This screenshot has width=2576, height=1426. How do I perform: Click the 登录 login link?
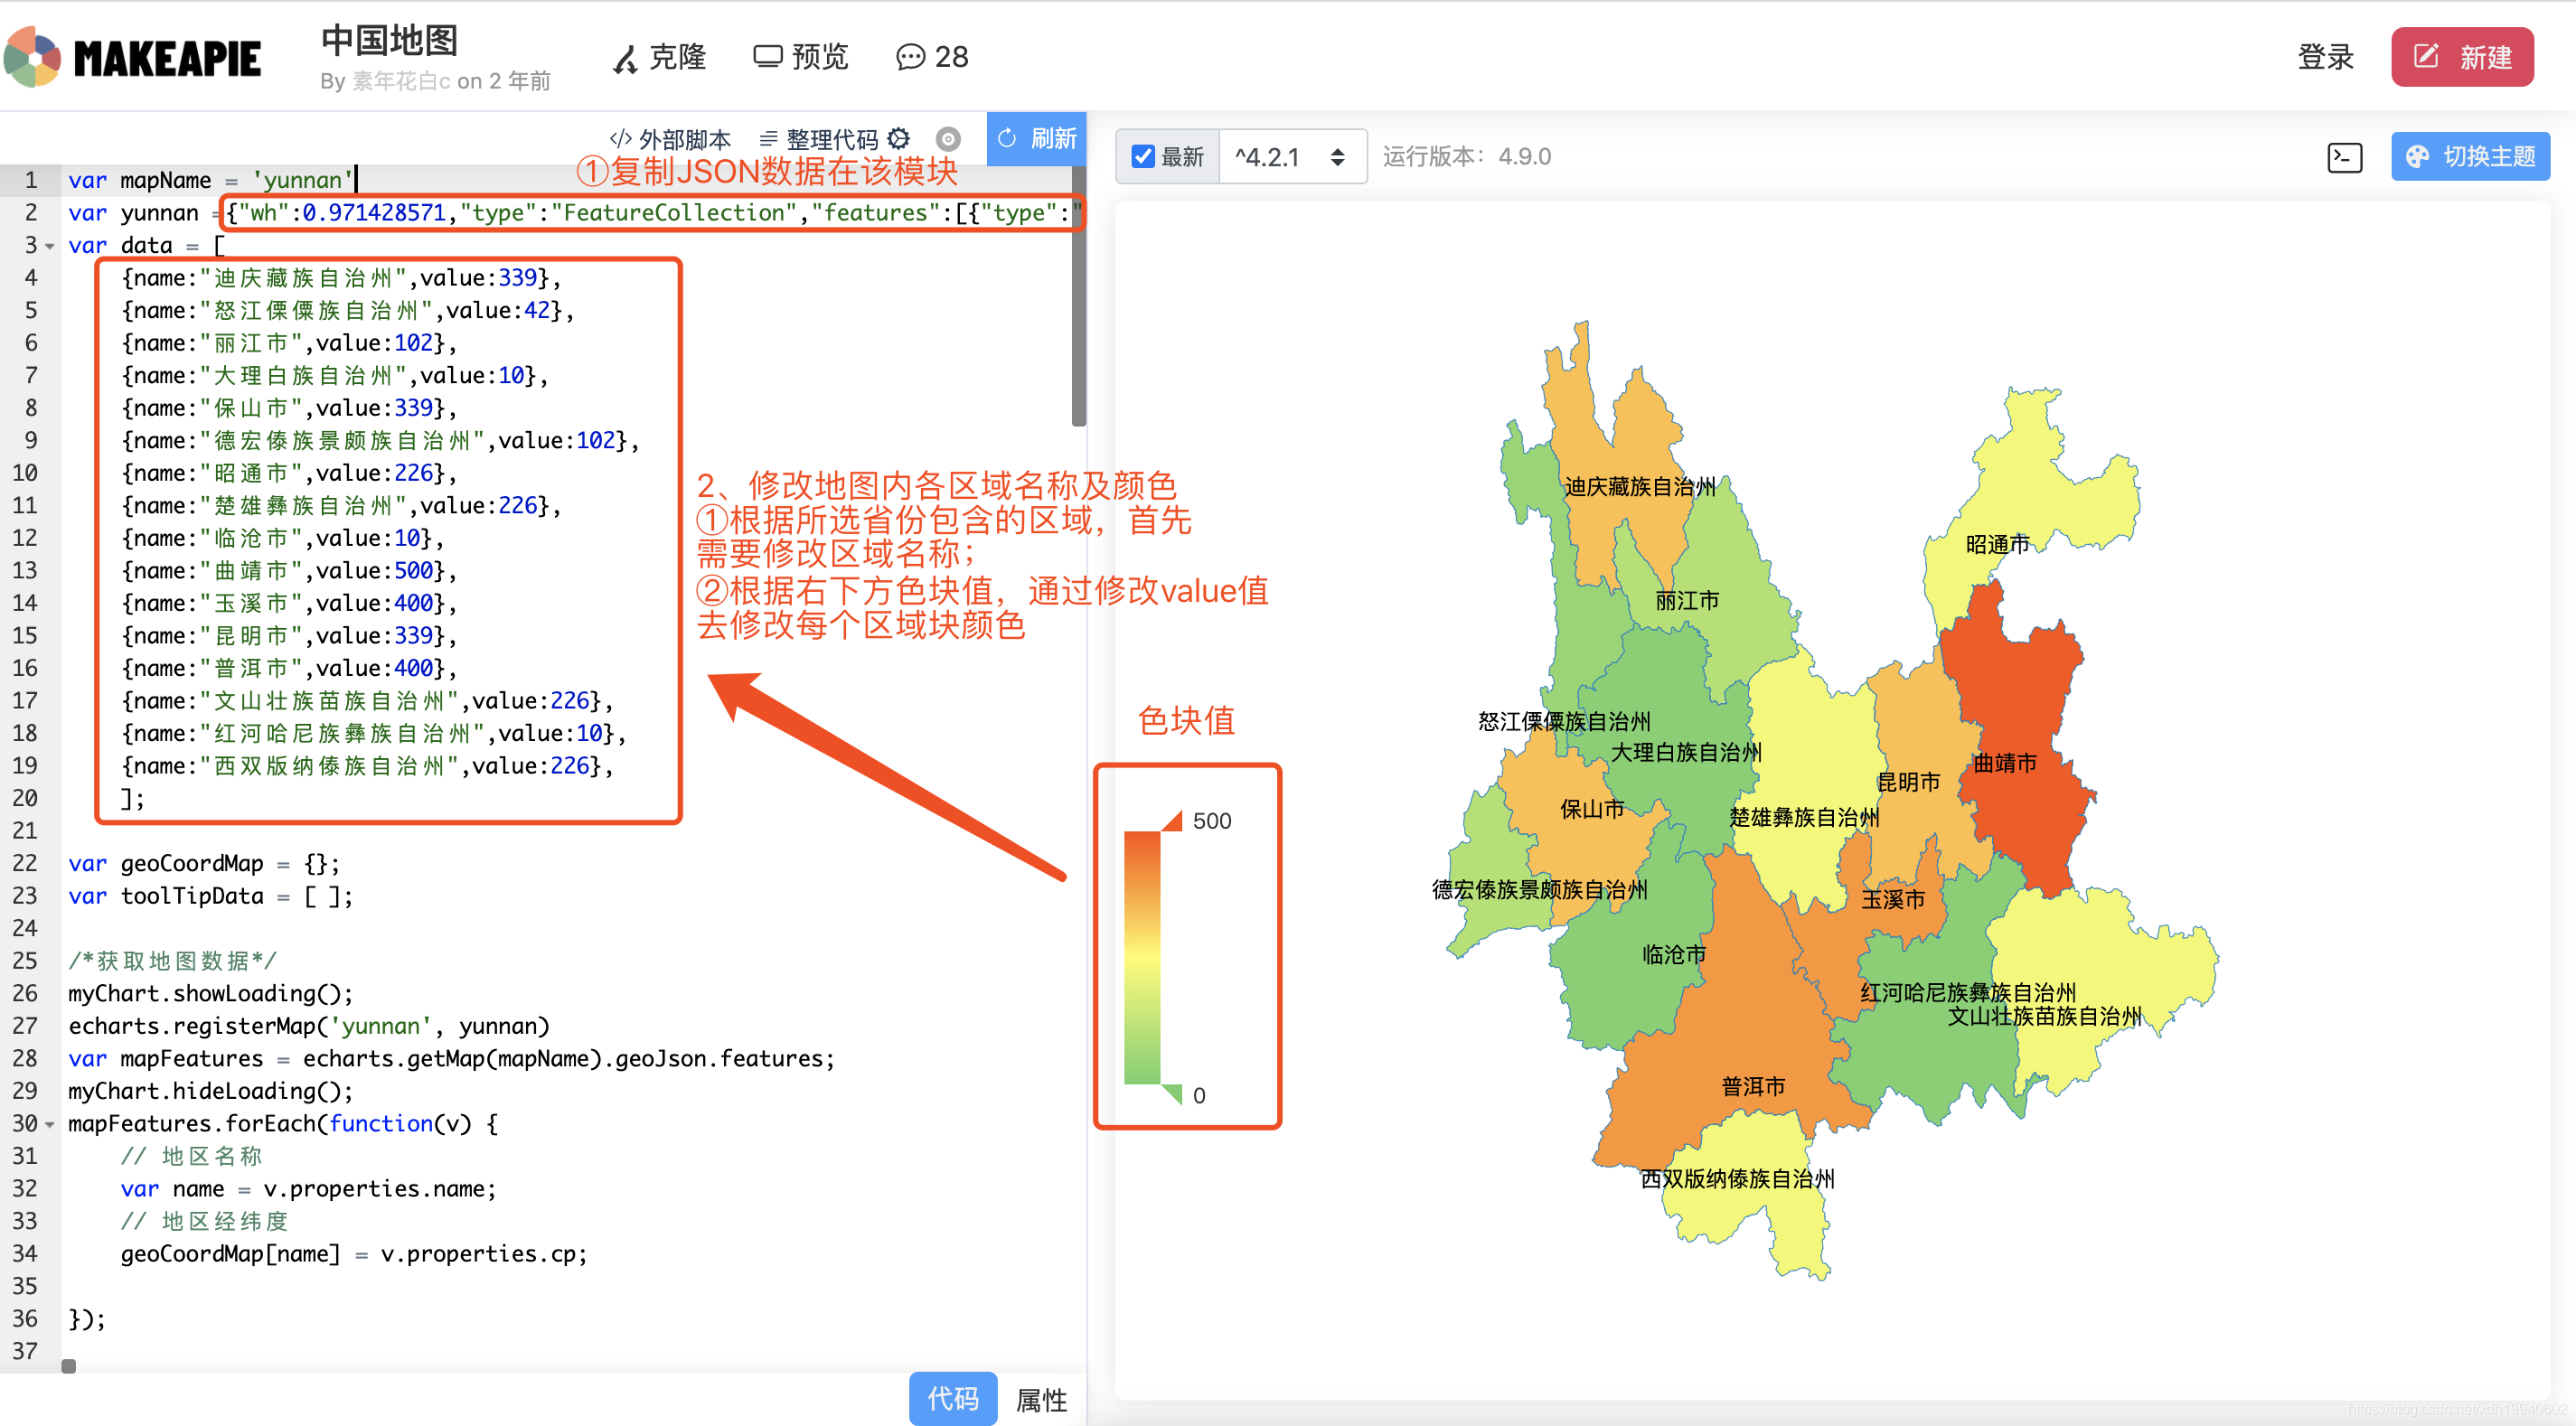click(2325, 57)
